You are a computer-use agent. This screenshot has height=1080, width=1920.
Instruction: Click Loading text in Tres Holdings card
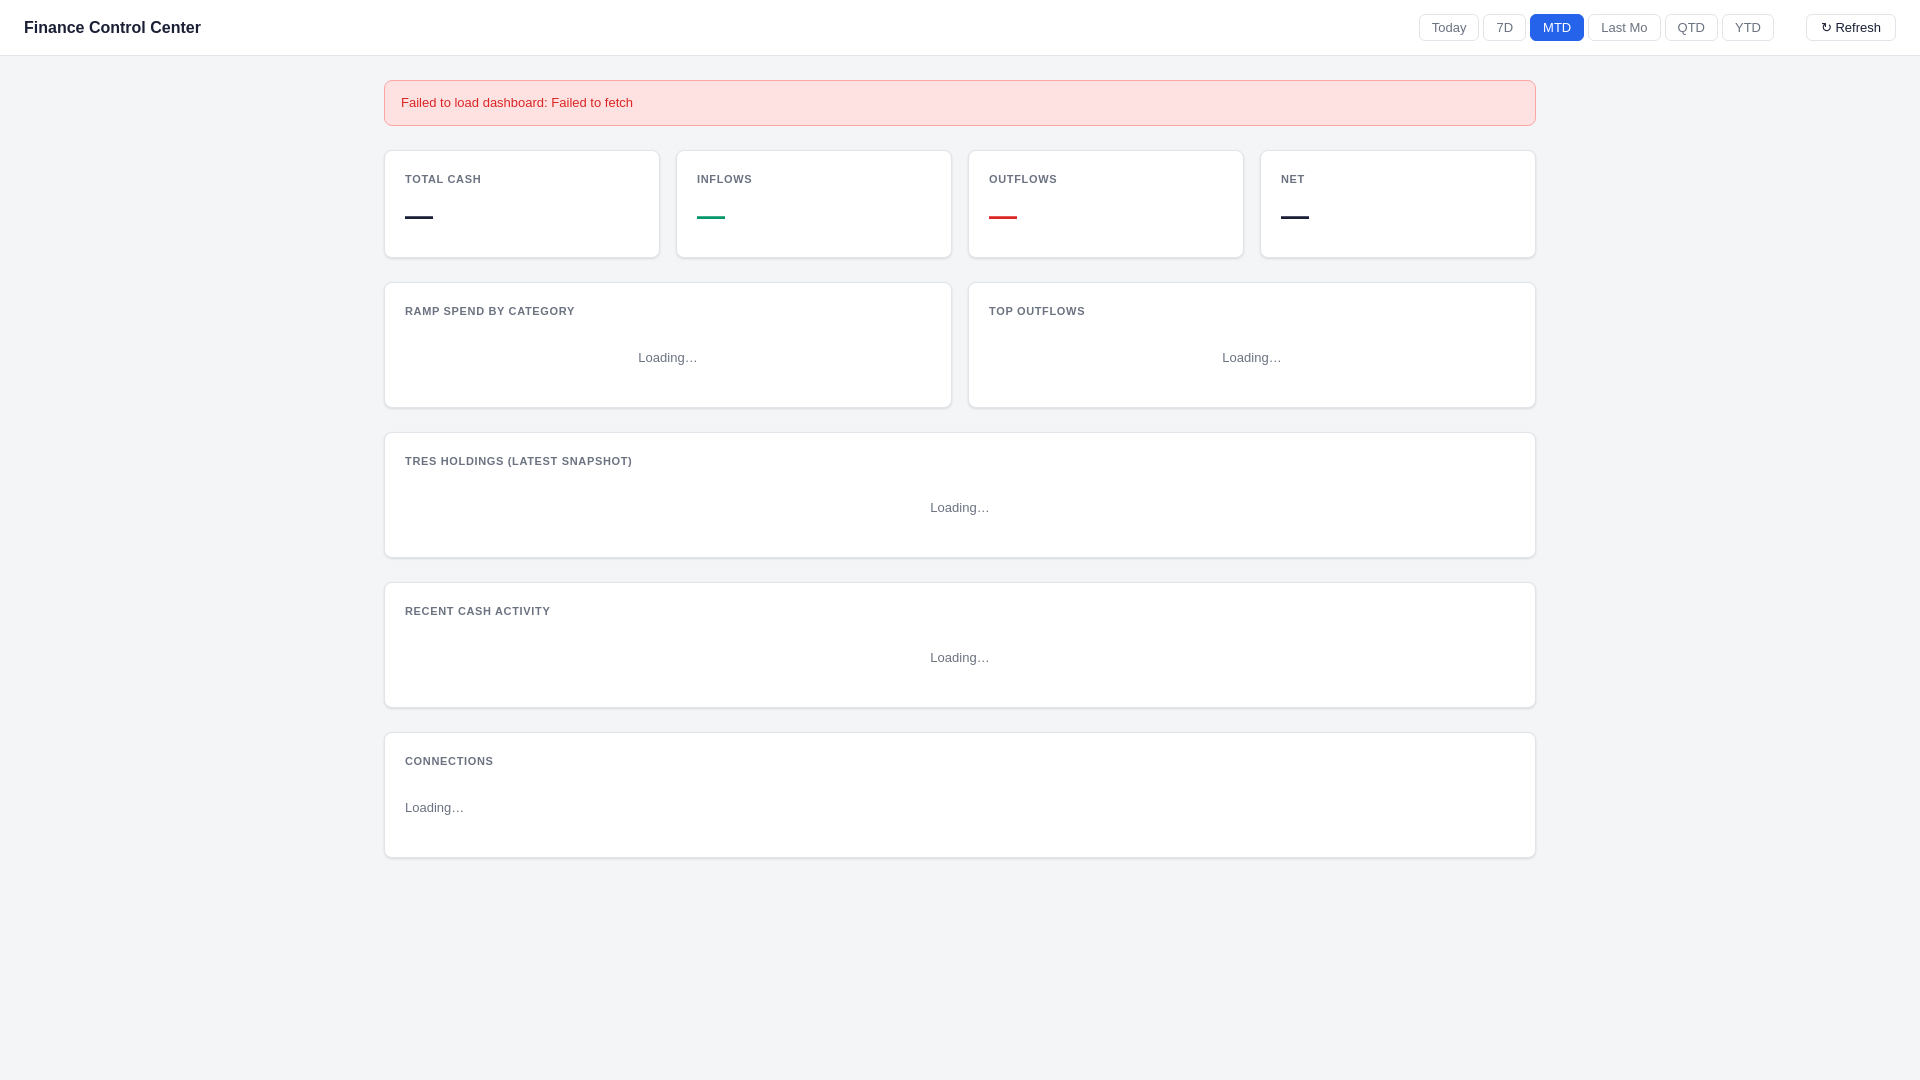coord(960,508)
